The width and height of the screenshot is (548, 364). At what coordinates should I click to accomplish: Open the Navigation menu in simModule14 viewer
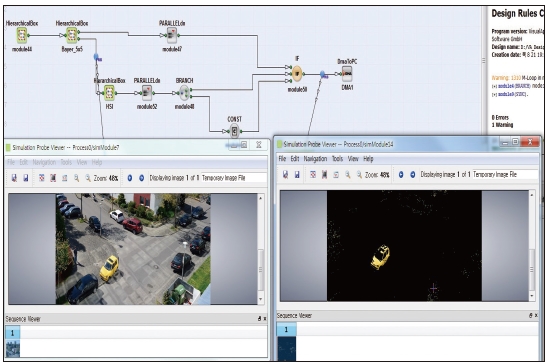pos(315,159)
